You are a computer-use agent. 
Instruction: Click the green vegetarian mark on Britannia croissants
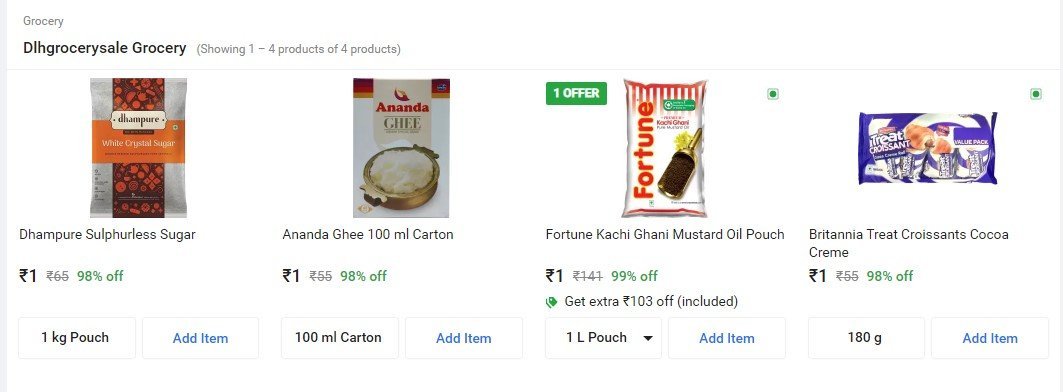pos(1036,94)
